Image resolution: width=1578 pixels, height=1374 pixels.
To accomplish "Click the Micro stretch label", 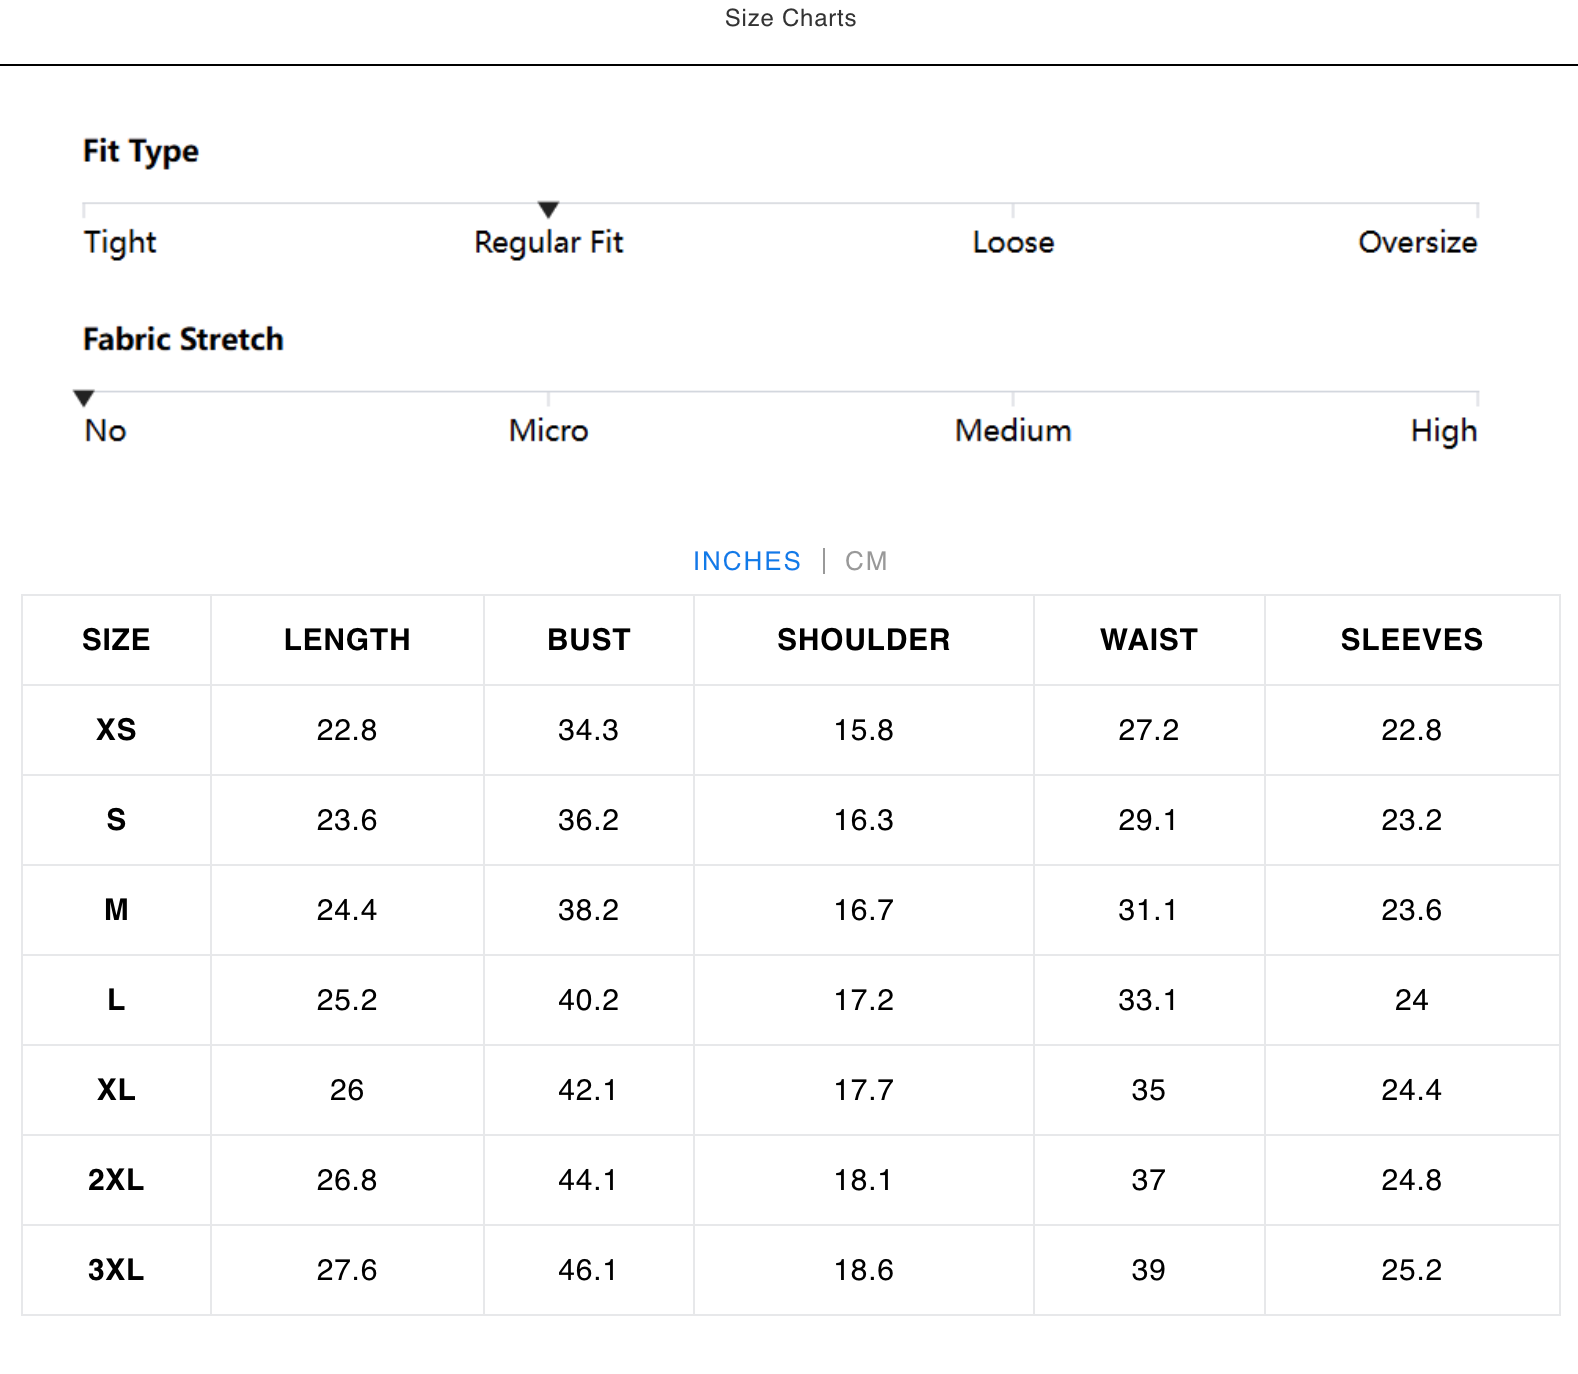I will tap(548, 431).
